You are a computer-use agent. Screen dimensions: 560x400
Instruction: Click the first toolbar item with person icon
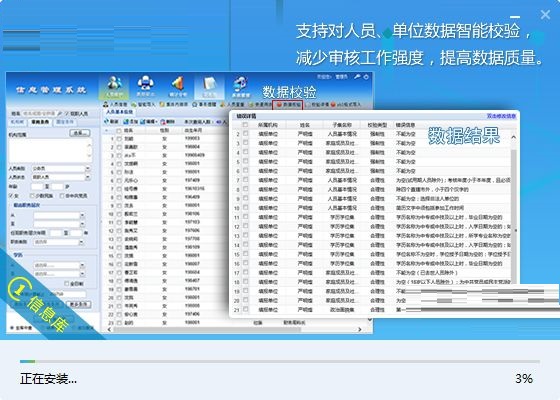pos(115,104)
